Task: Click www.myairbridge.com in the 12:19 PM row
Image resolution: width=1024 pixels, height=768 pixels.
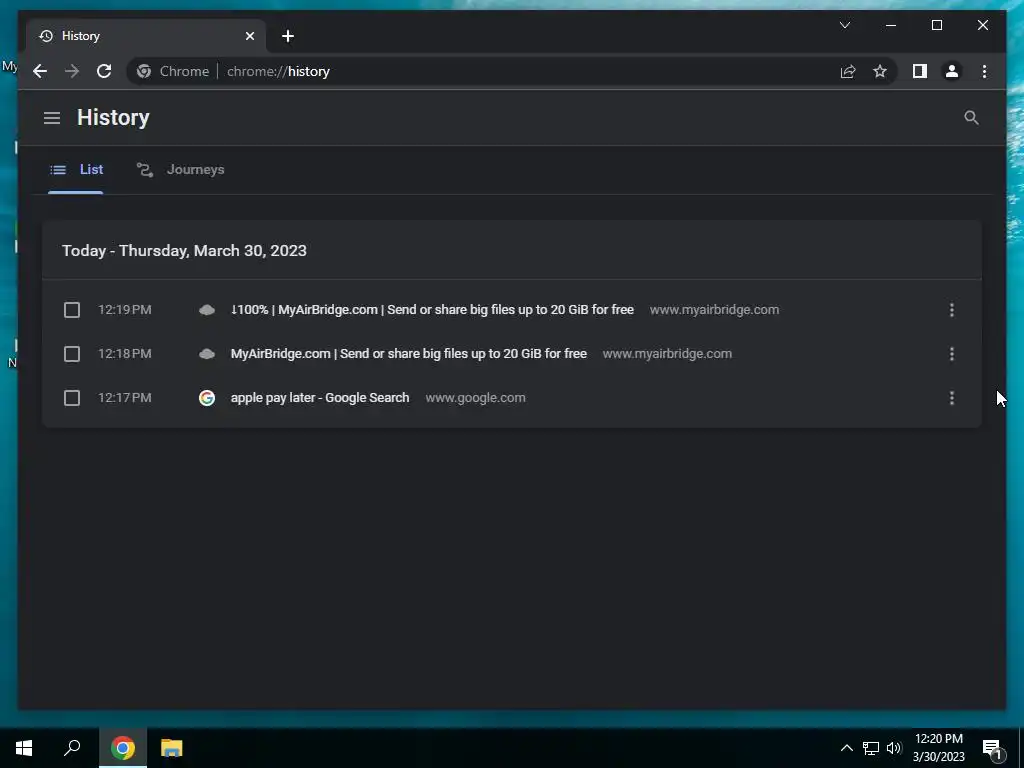Action: tap(714, 310)
